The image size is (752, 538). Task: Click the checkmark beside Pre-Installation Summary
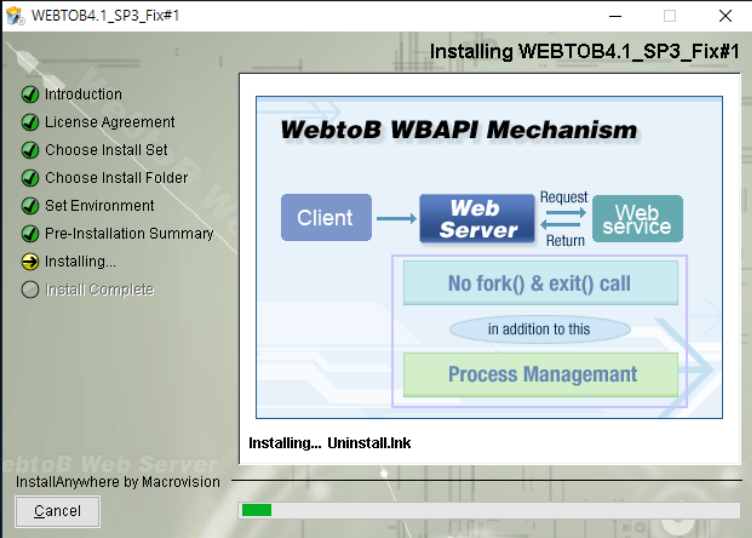(x=30, y=234)
